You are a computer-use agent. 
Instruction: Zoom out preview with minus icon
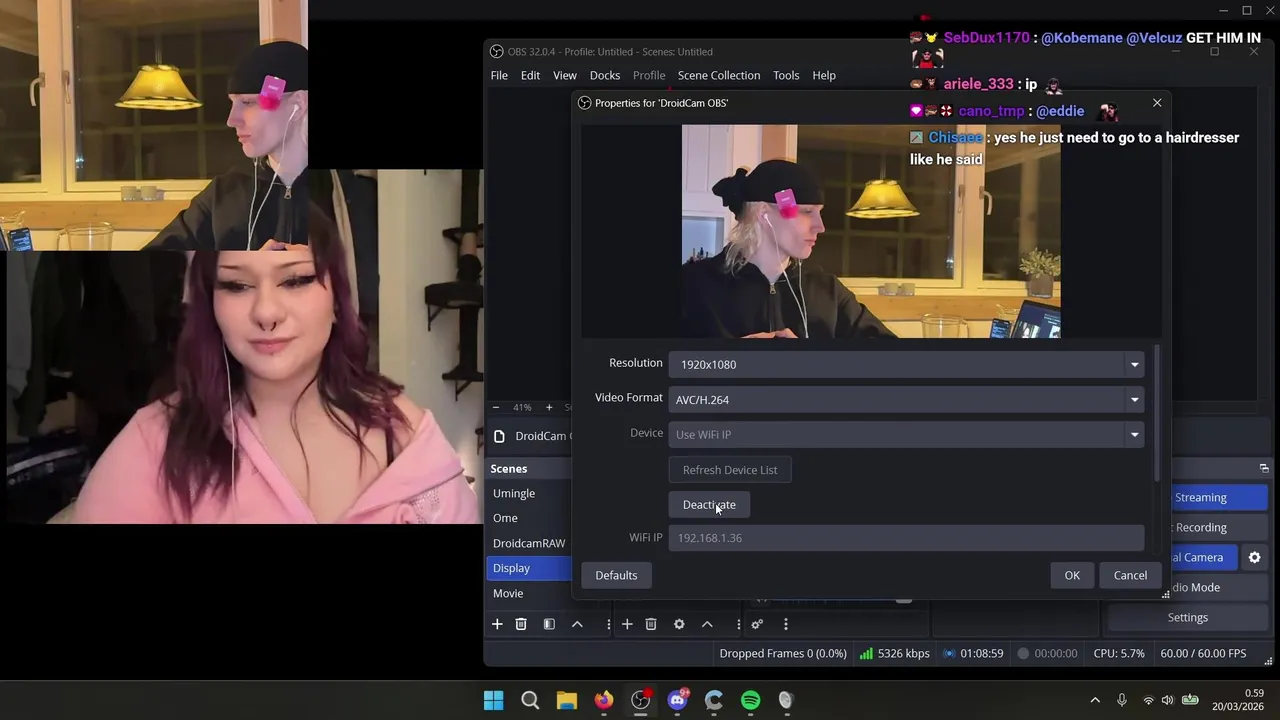coord(495,407)
